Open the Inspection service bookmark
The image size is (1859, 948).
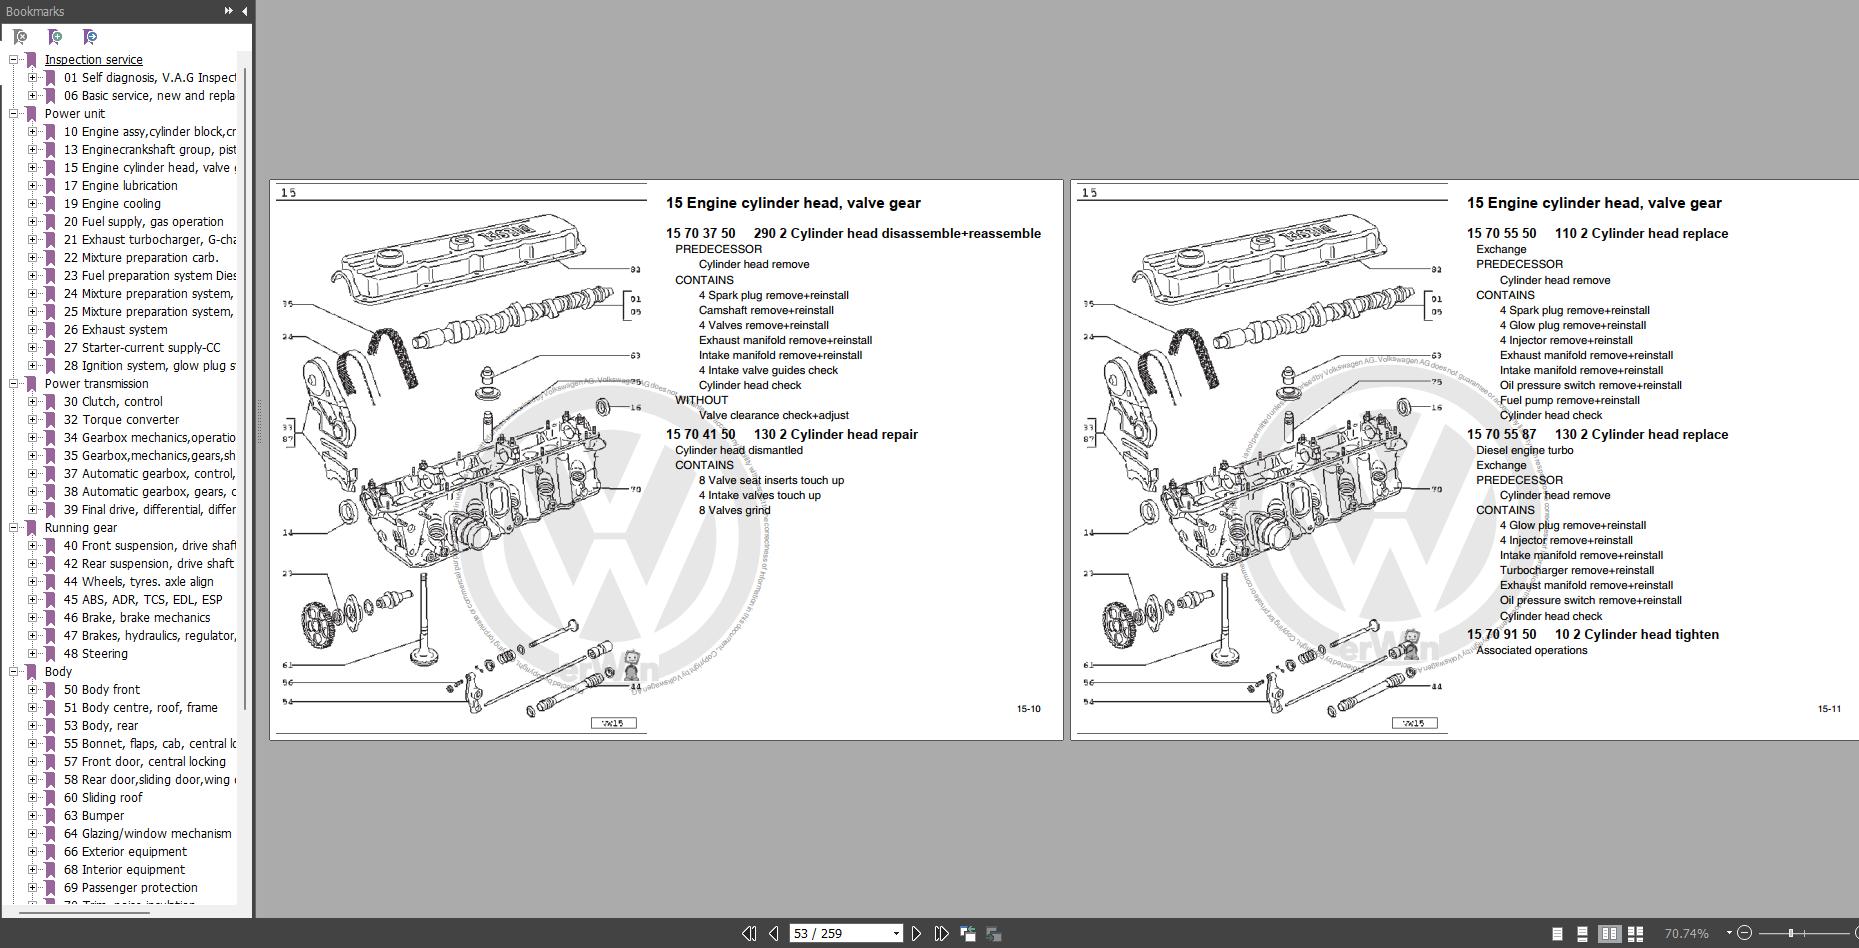95,59
